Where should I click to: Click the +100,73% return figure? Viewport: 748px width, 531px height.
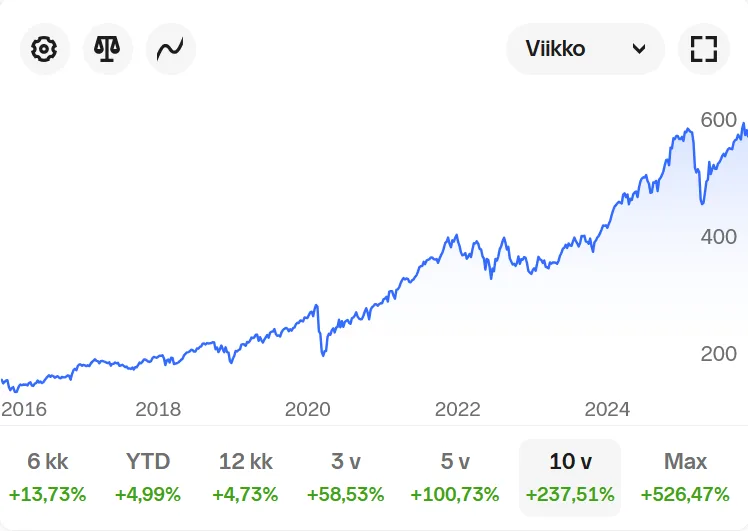[455, 494]
